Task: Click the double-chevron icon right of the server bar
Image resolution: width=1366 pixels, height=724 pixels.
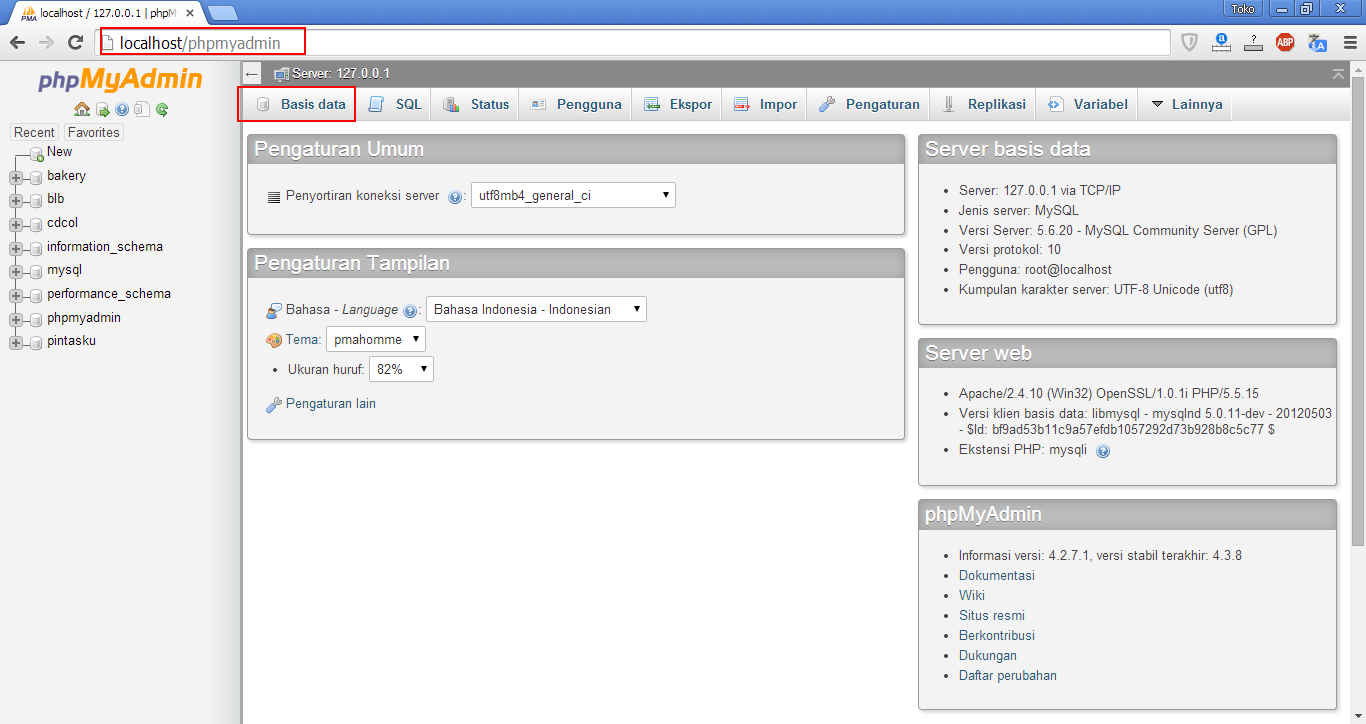Action: tap(1339, 74)
